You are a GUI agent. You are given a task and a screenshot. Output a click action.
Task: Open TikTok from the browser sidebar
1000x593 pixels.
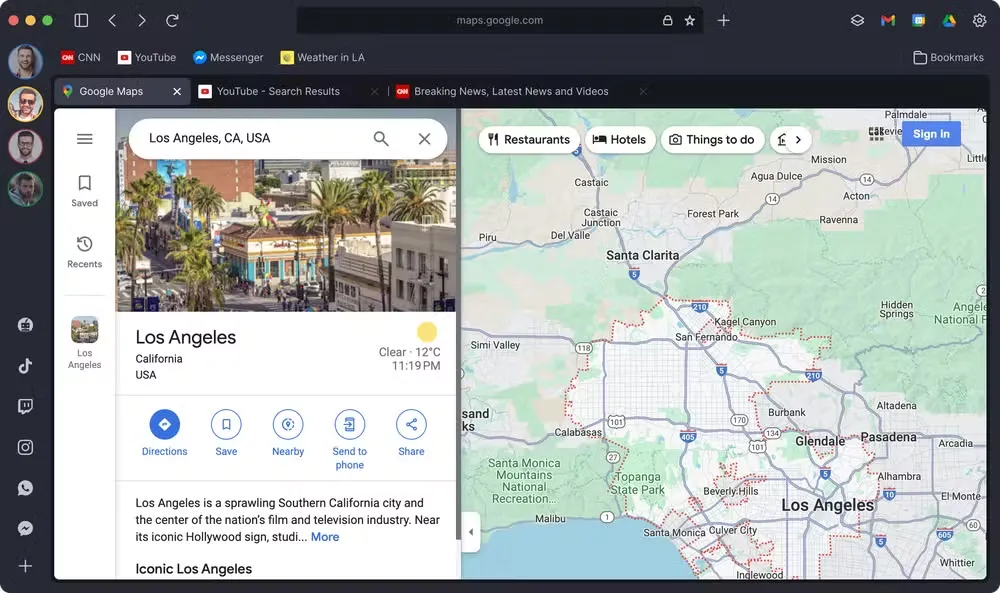pyautogui.click(x=26, y=366)
